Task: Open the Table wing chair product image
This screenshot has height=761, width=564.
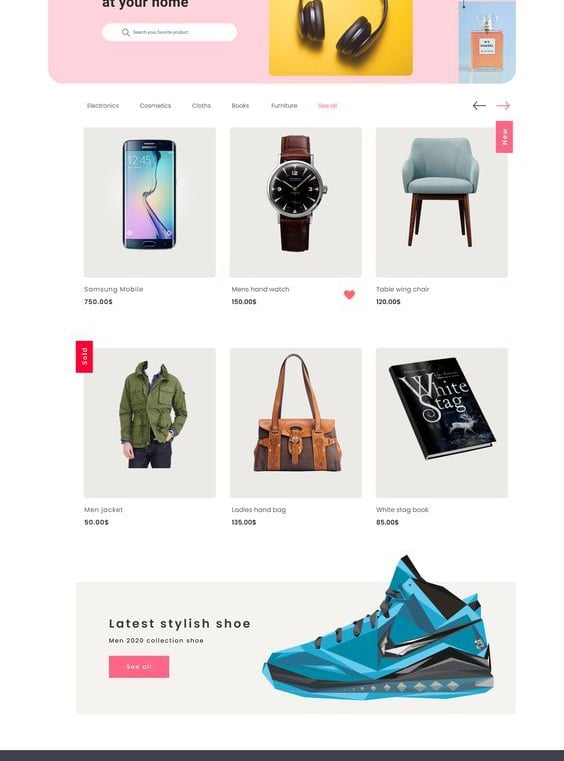Action: pos(442,202)
